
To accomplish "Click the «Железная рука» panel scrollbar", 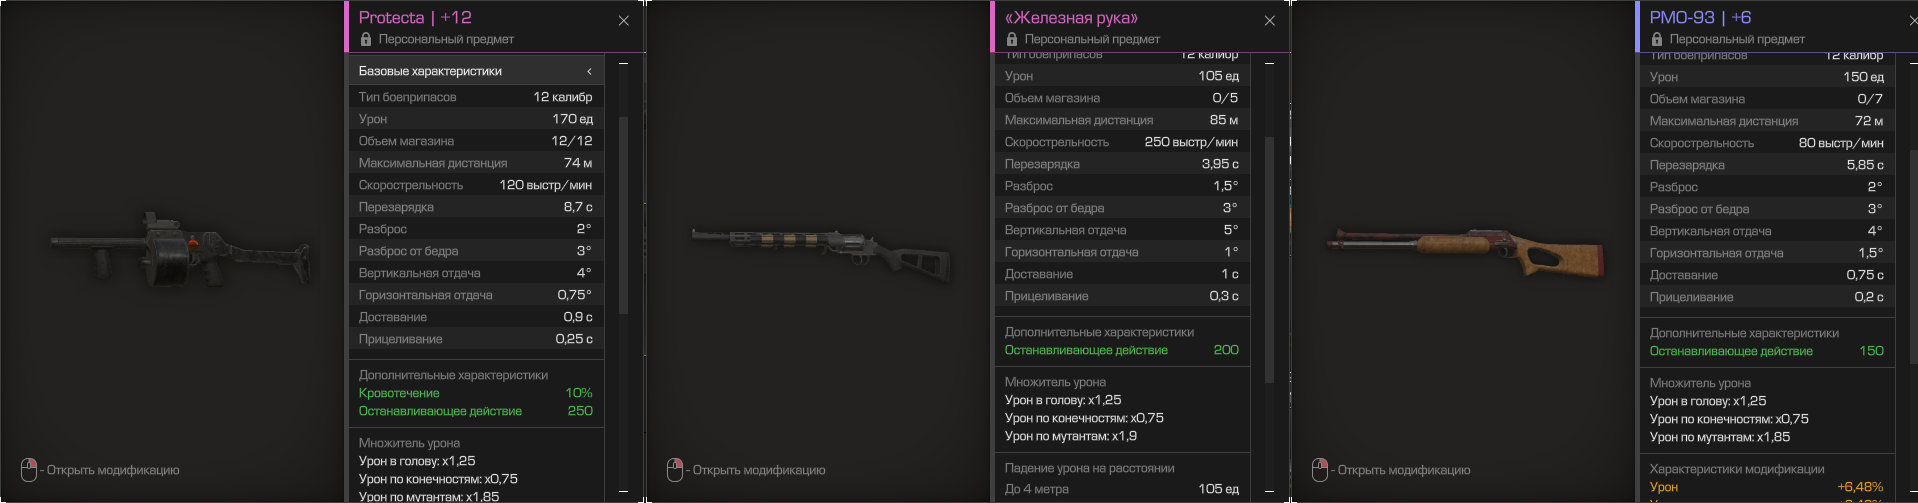I will coord(1270,260).
